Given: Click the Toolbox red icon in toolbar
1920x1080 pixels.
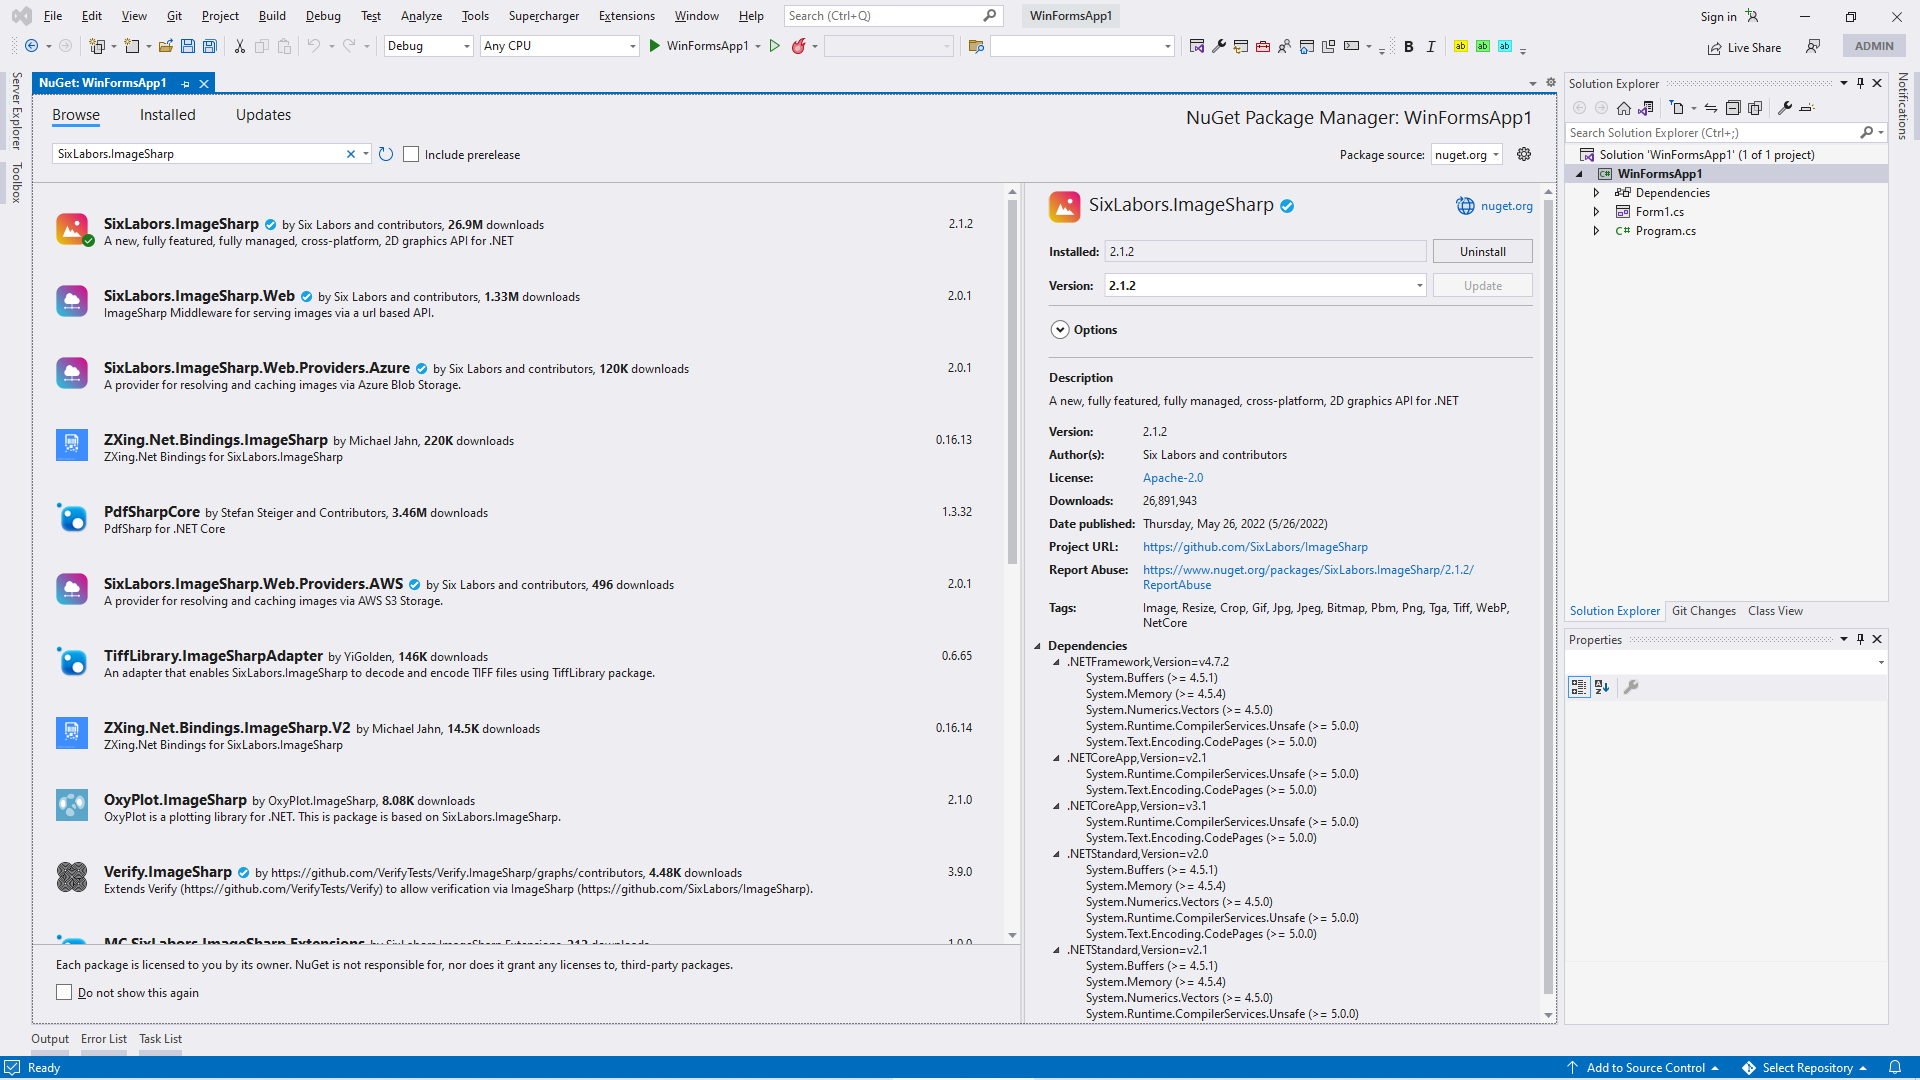Looking at the screenshot, I should click(1263, 46).
